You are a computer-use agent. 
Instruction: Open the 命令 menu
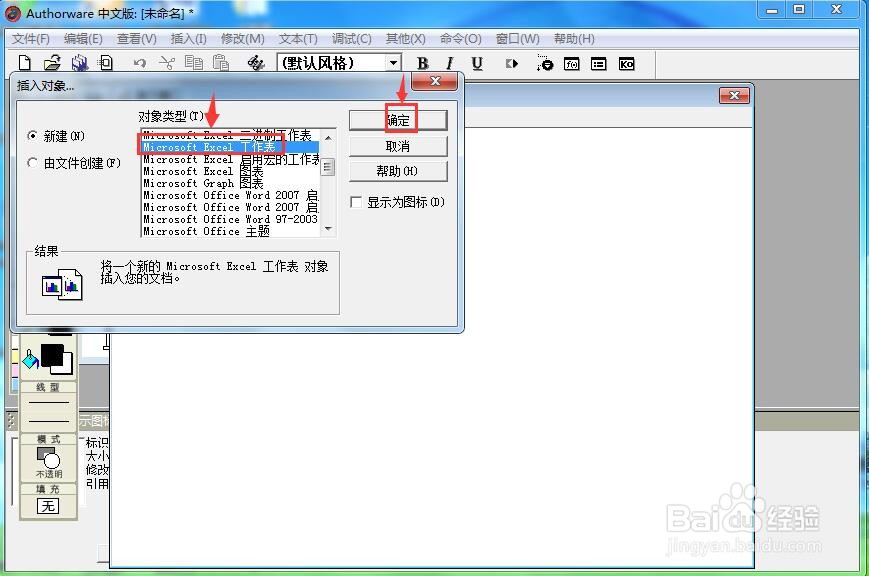460,39
